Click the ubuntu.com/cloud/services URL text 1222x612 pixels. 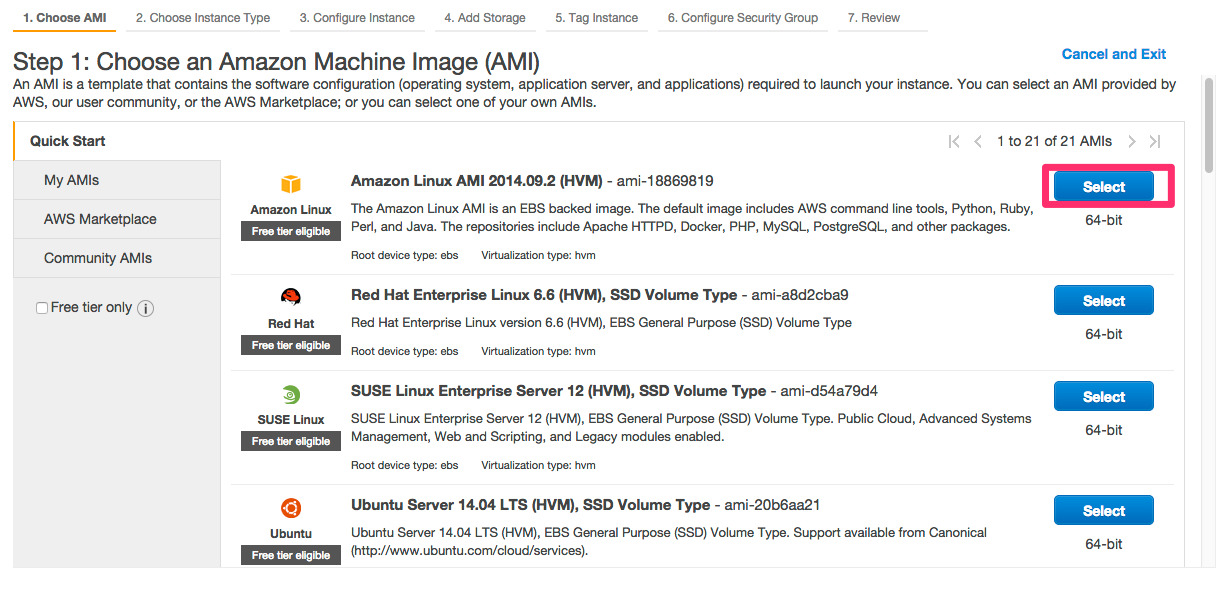469,551
